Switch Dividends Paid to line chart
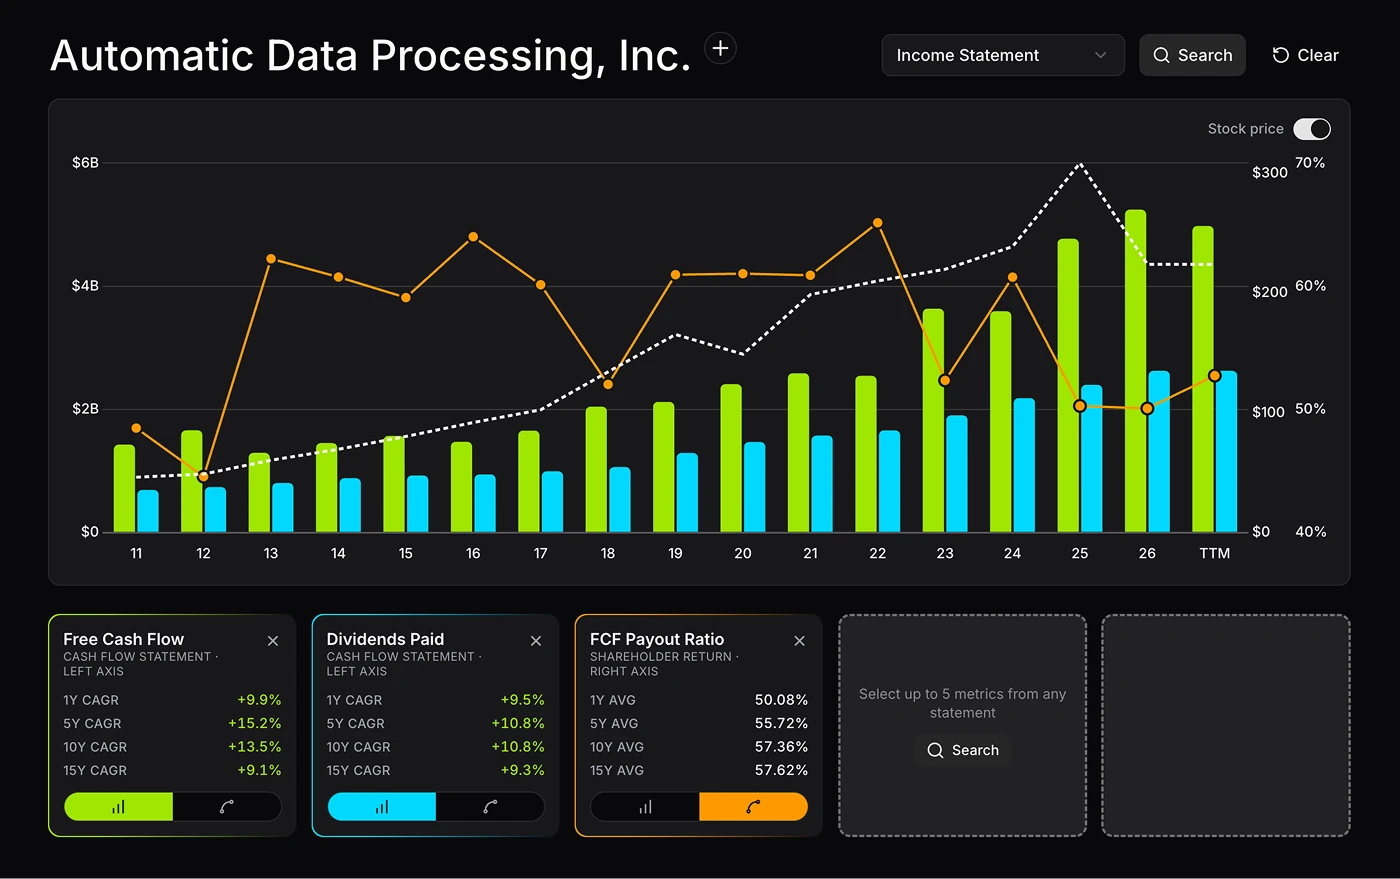Viewport: 1400px width, 879px height. click(x=490, y=807)
